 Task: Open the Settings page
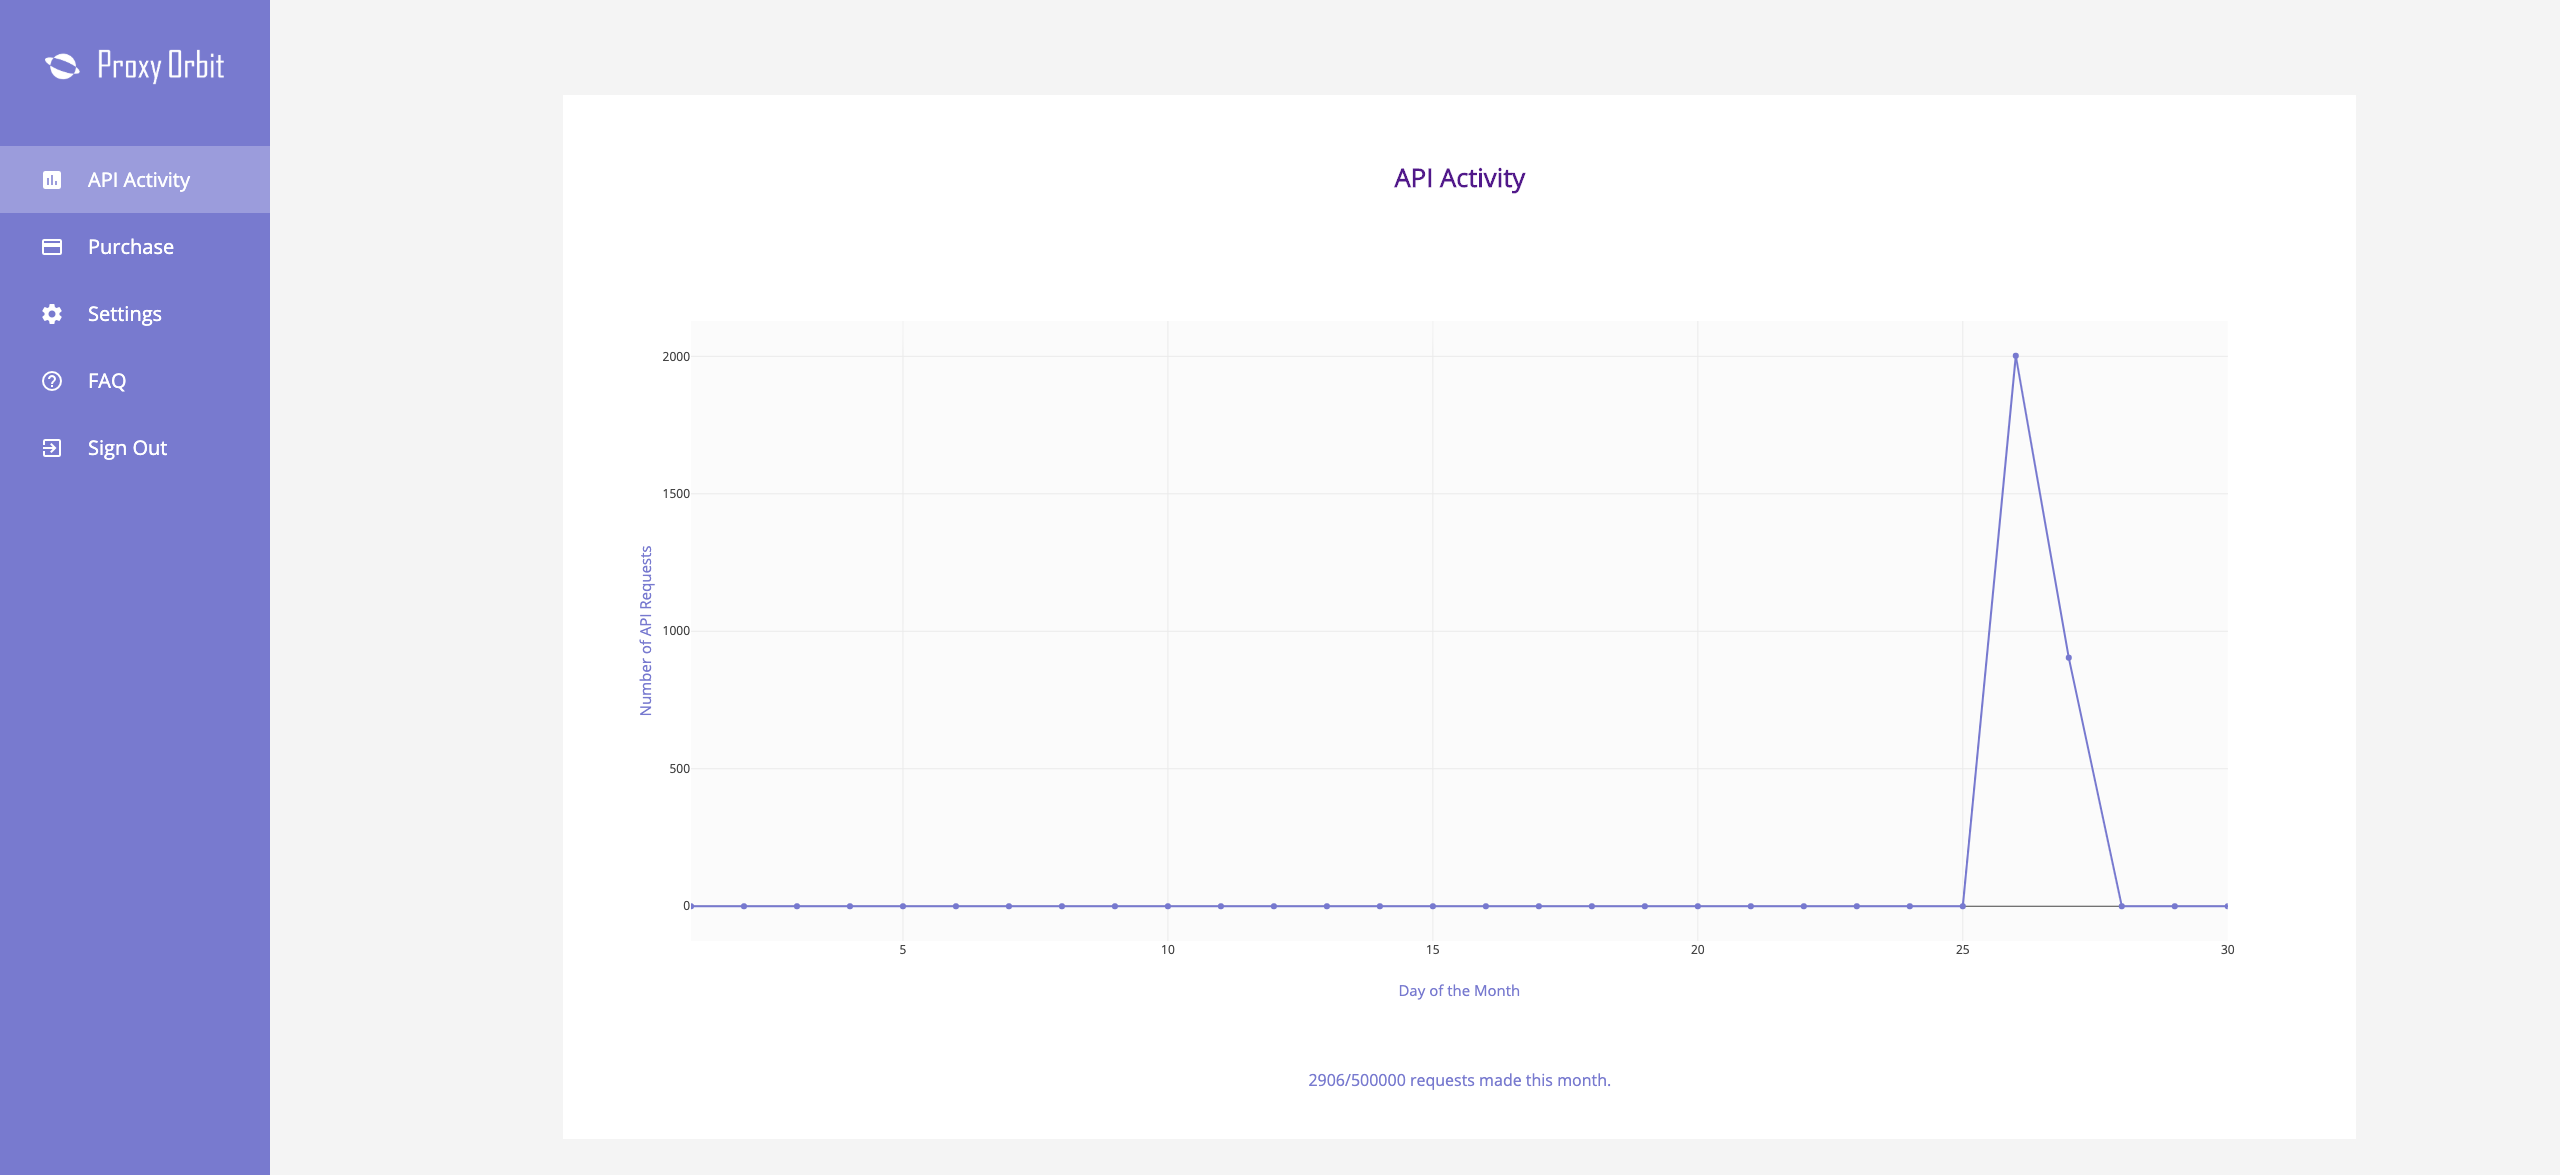135,314
